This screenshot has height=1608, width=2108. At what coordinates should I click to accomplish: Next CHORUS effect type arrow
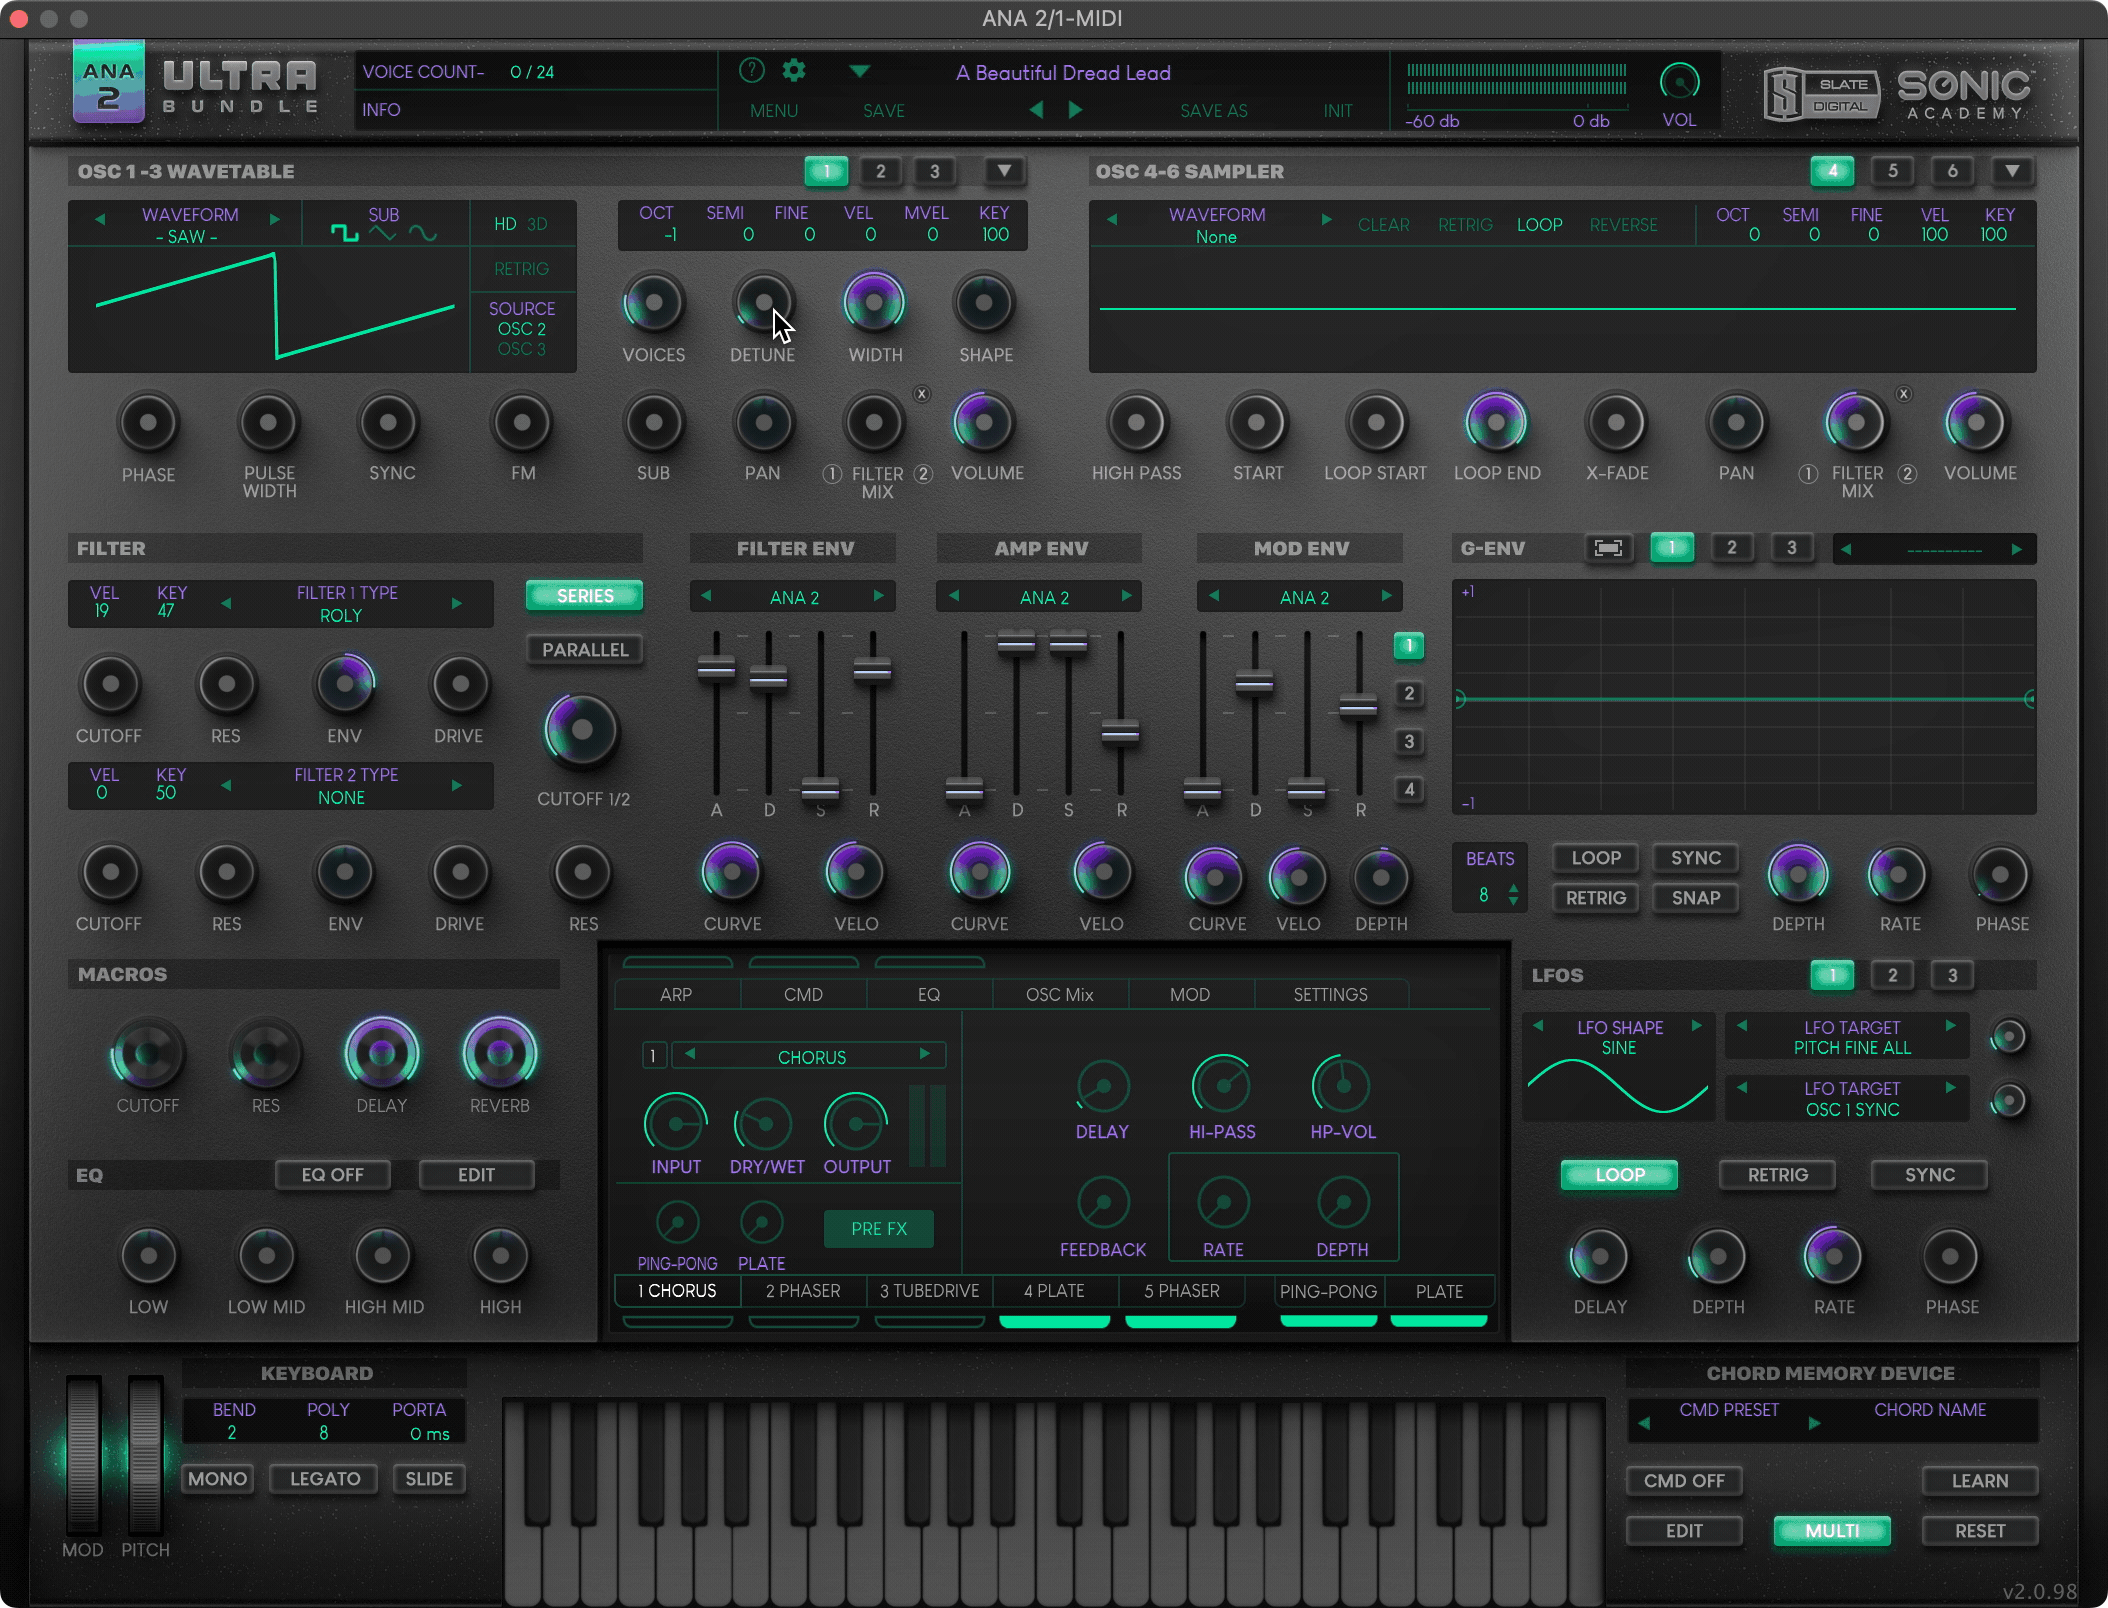pos(925,1054)
